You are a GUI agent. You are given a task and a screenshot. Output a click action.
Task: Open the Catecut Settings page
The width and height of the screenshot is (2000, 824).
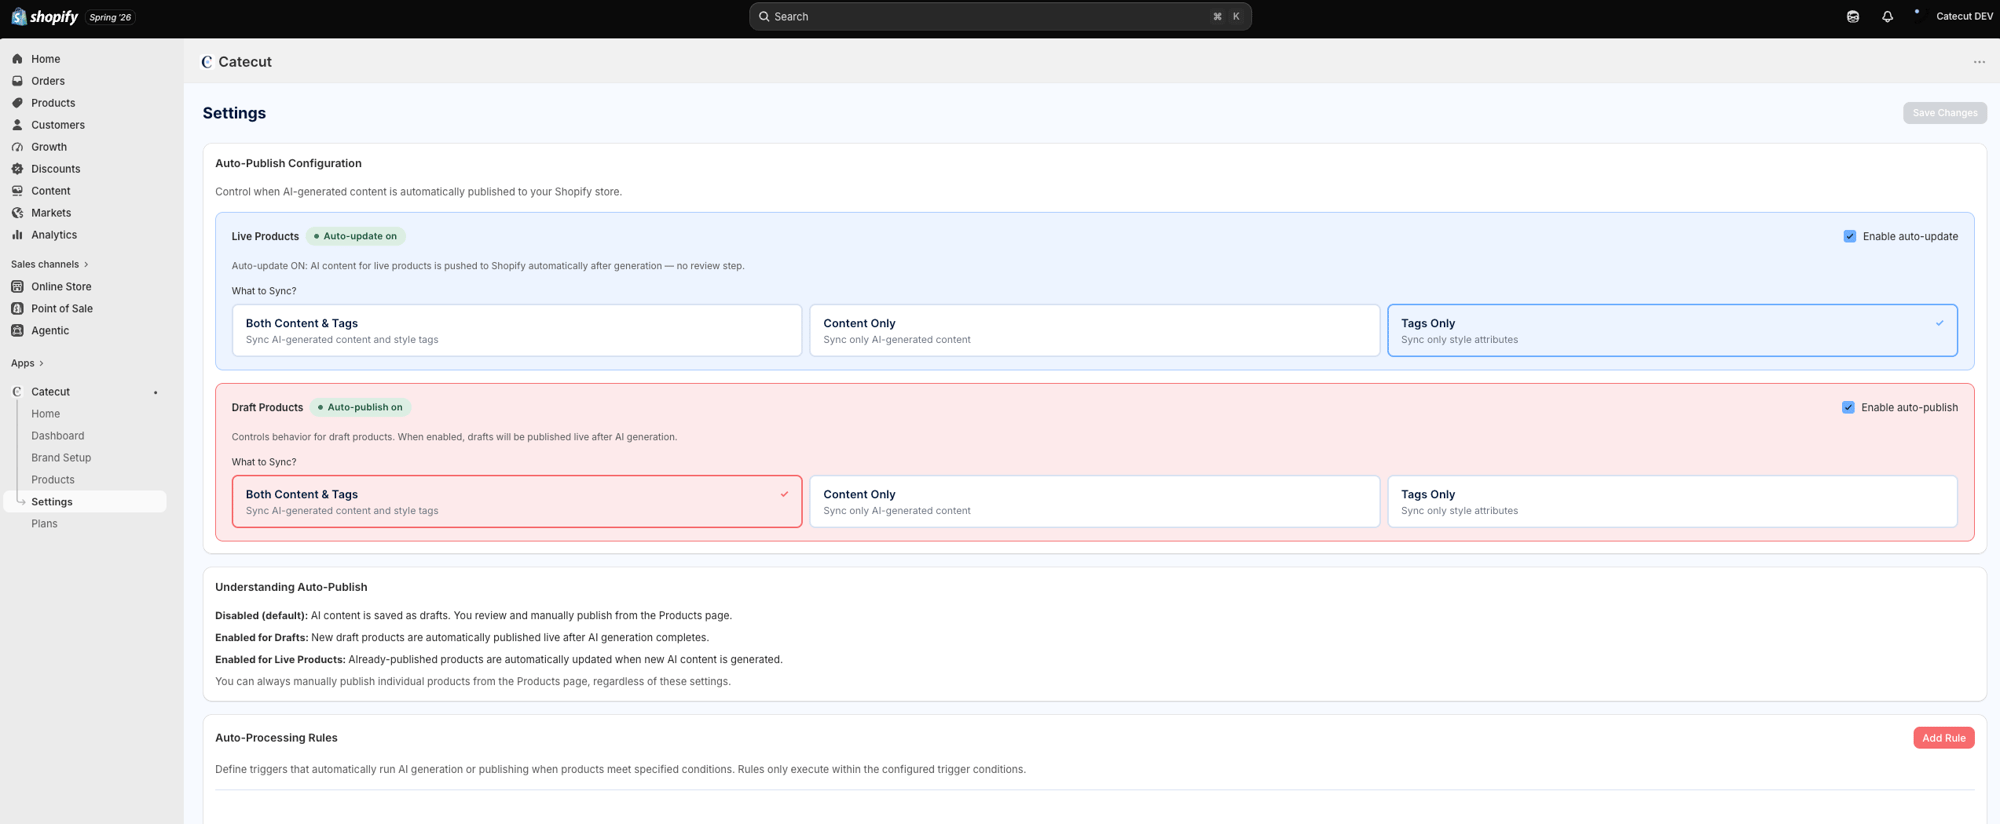pyautogui.click(x=85, y=502)
